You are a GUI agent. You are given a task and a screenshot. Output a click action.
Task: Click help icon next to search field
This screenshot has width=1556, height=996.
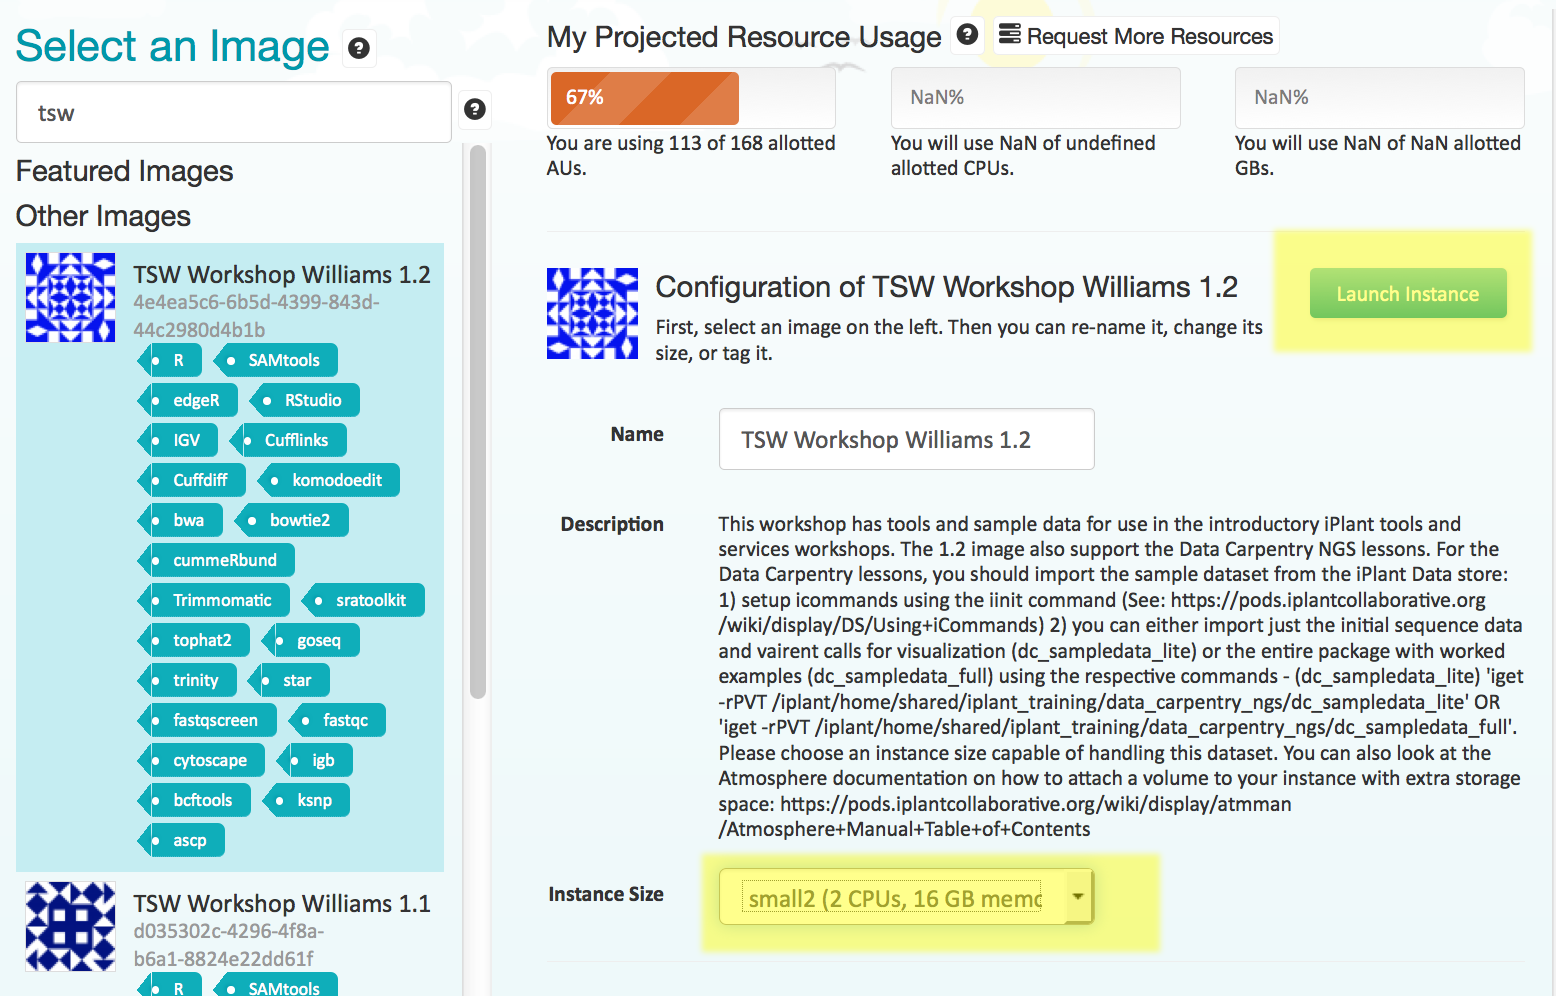(475, 109)
